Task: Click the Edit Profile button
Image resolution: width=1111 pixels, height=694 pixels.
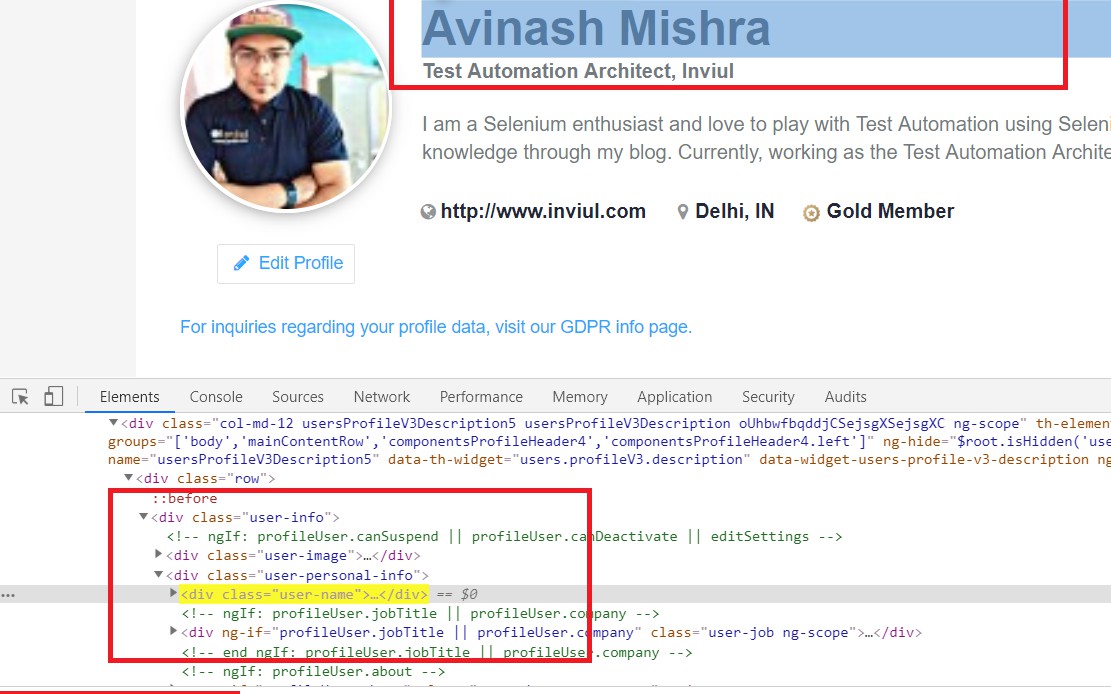Action: [286, 264]
